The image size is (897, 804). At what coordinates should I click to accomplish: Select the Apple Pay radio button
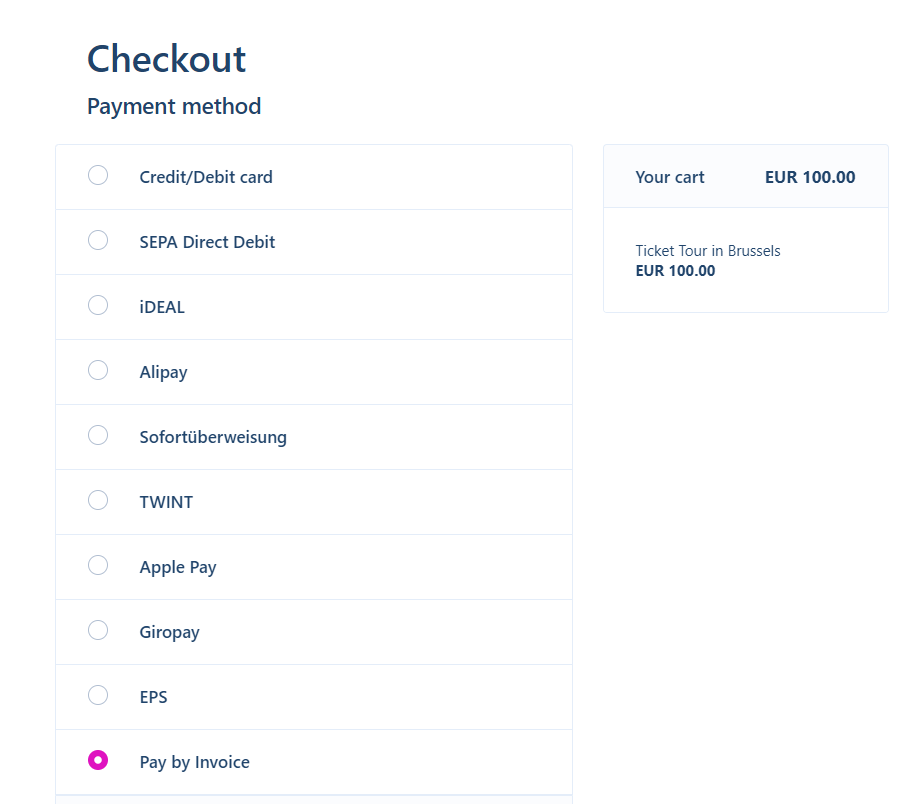pos(98,566)
